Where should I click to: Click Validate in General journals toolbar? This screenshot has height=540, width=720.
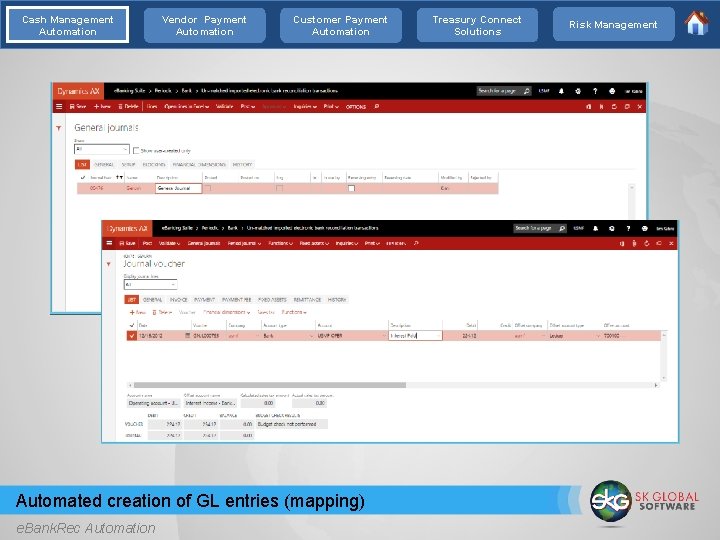click(225, 107)
